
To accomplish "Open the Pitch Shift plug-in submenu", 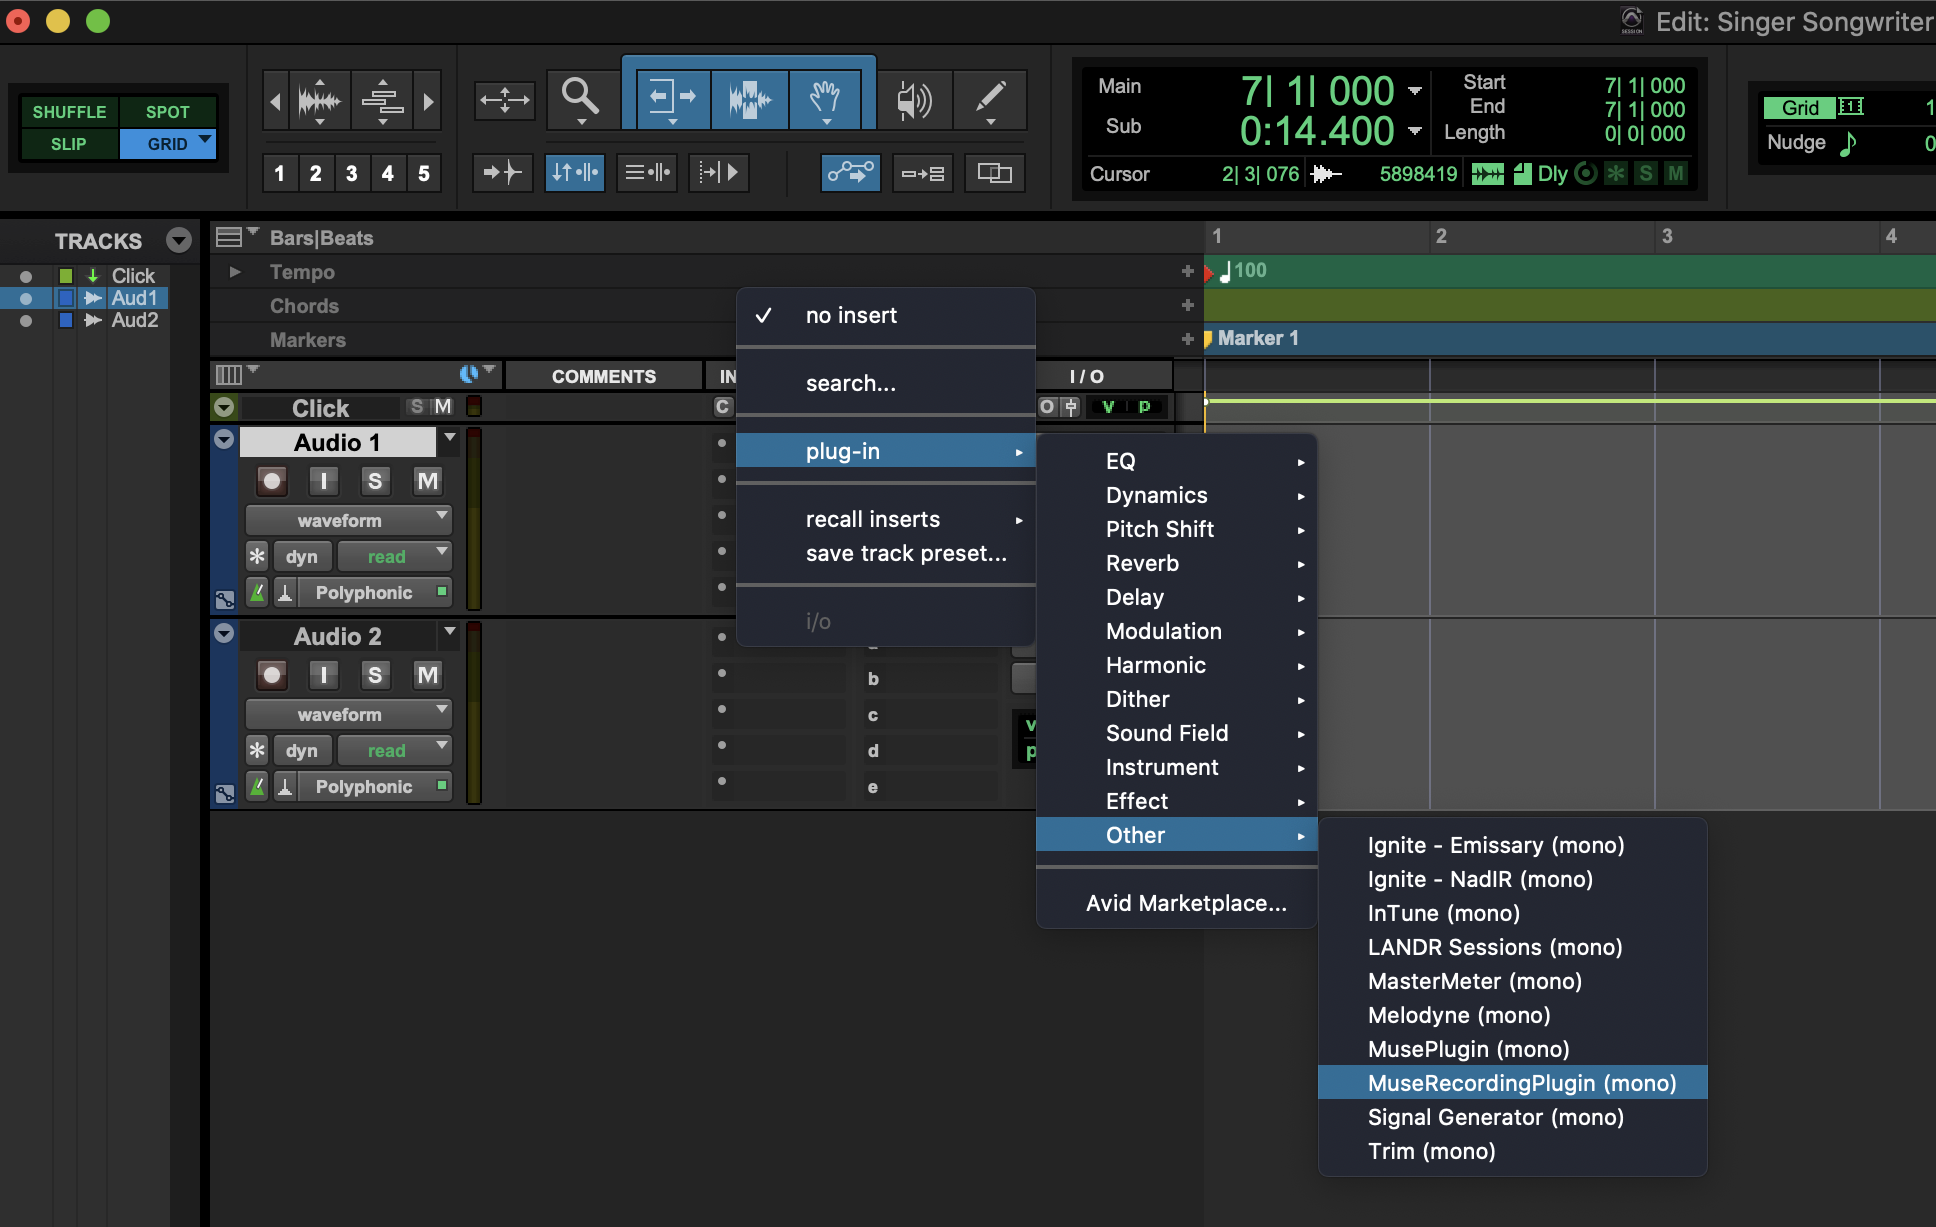I will (x=1160, y=529).
